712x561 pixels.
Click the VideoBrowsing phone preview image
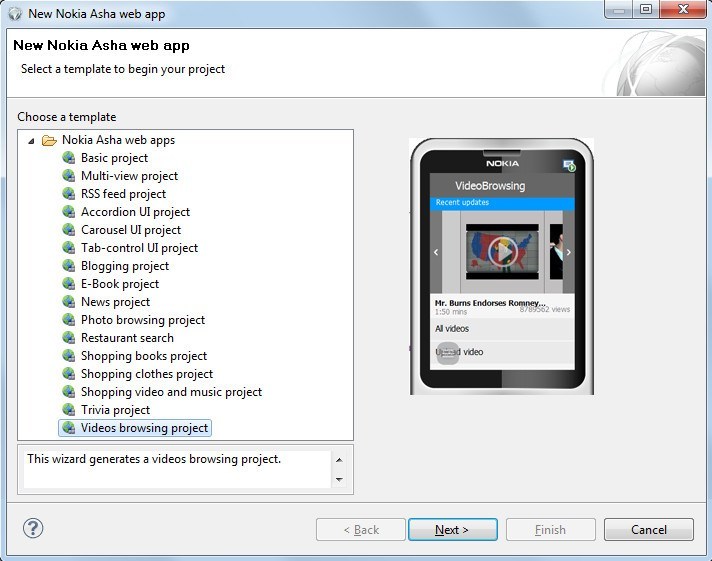pyautogui.click(x=502, y=267)
